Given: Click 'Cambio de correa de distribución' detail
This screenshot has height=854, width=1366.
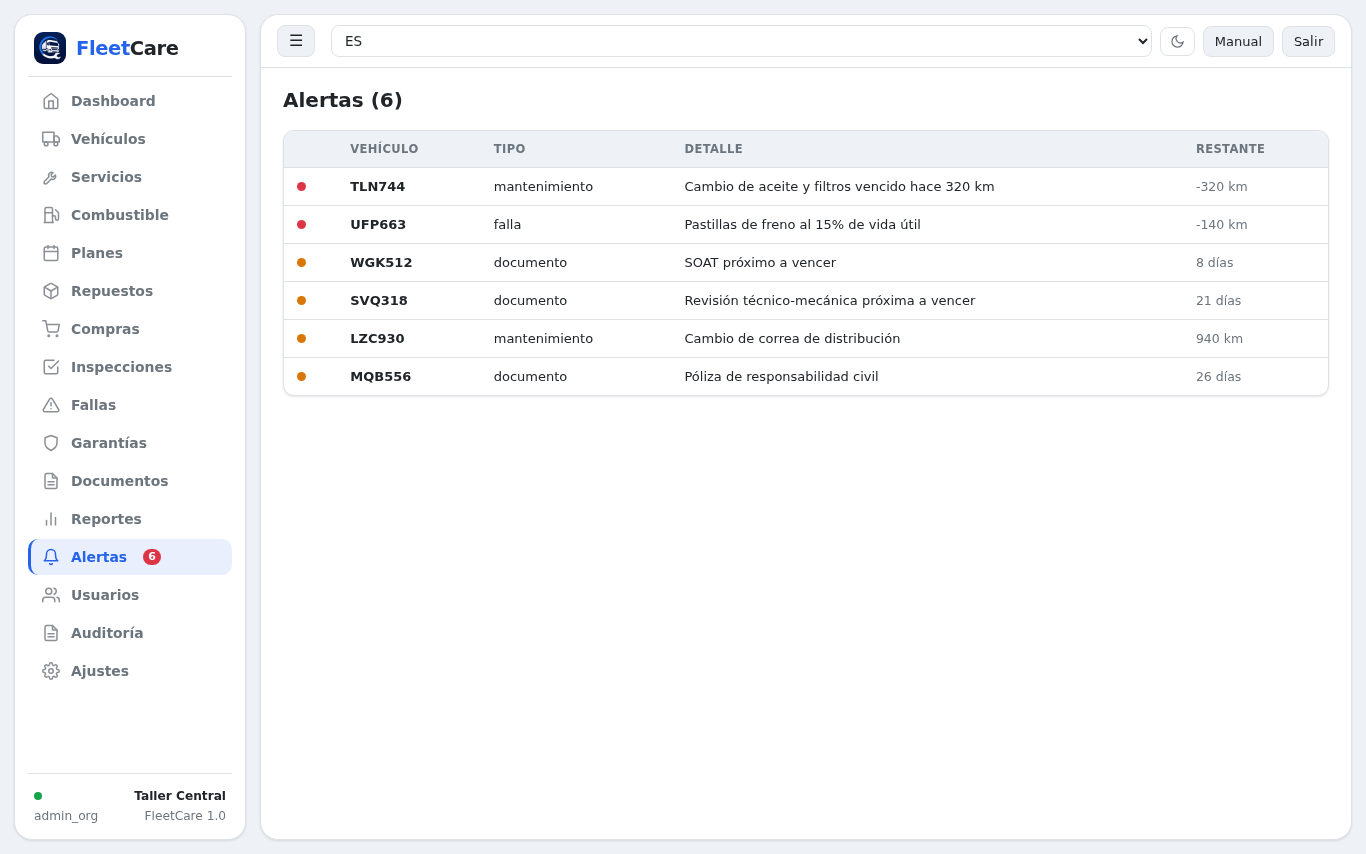Looking at the screenshot, I should point(792,339).
